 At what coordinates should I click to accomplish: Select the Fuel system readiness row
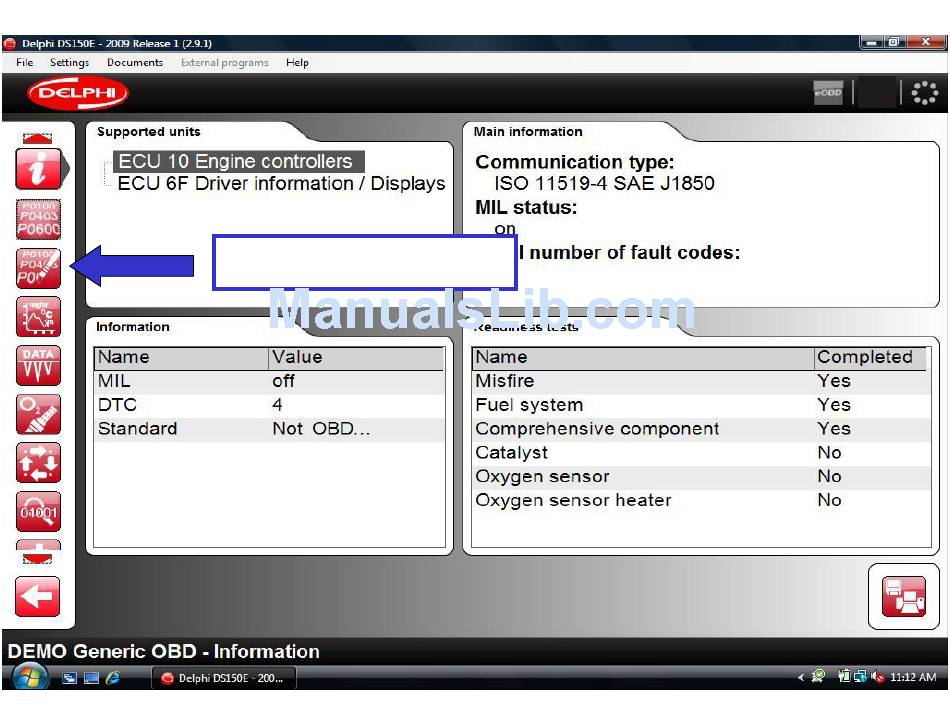click(701, 405)
